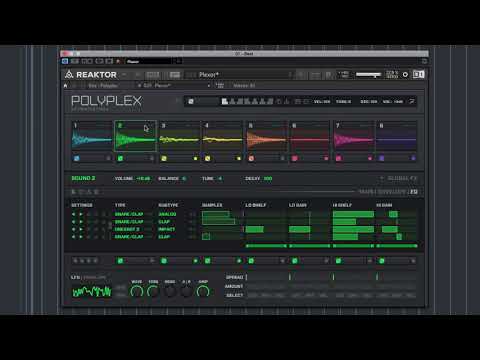This screenshot has height=360, width=480.
Task: Click the yellow-green dice button under sound 3
Action: 164,158
